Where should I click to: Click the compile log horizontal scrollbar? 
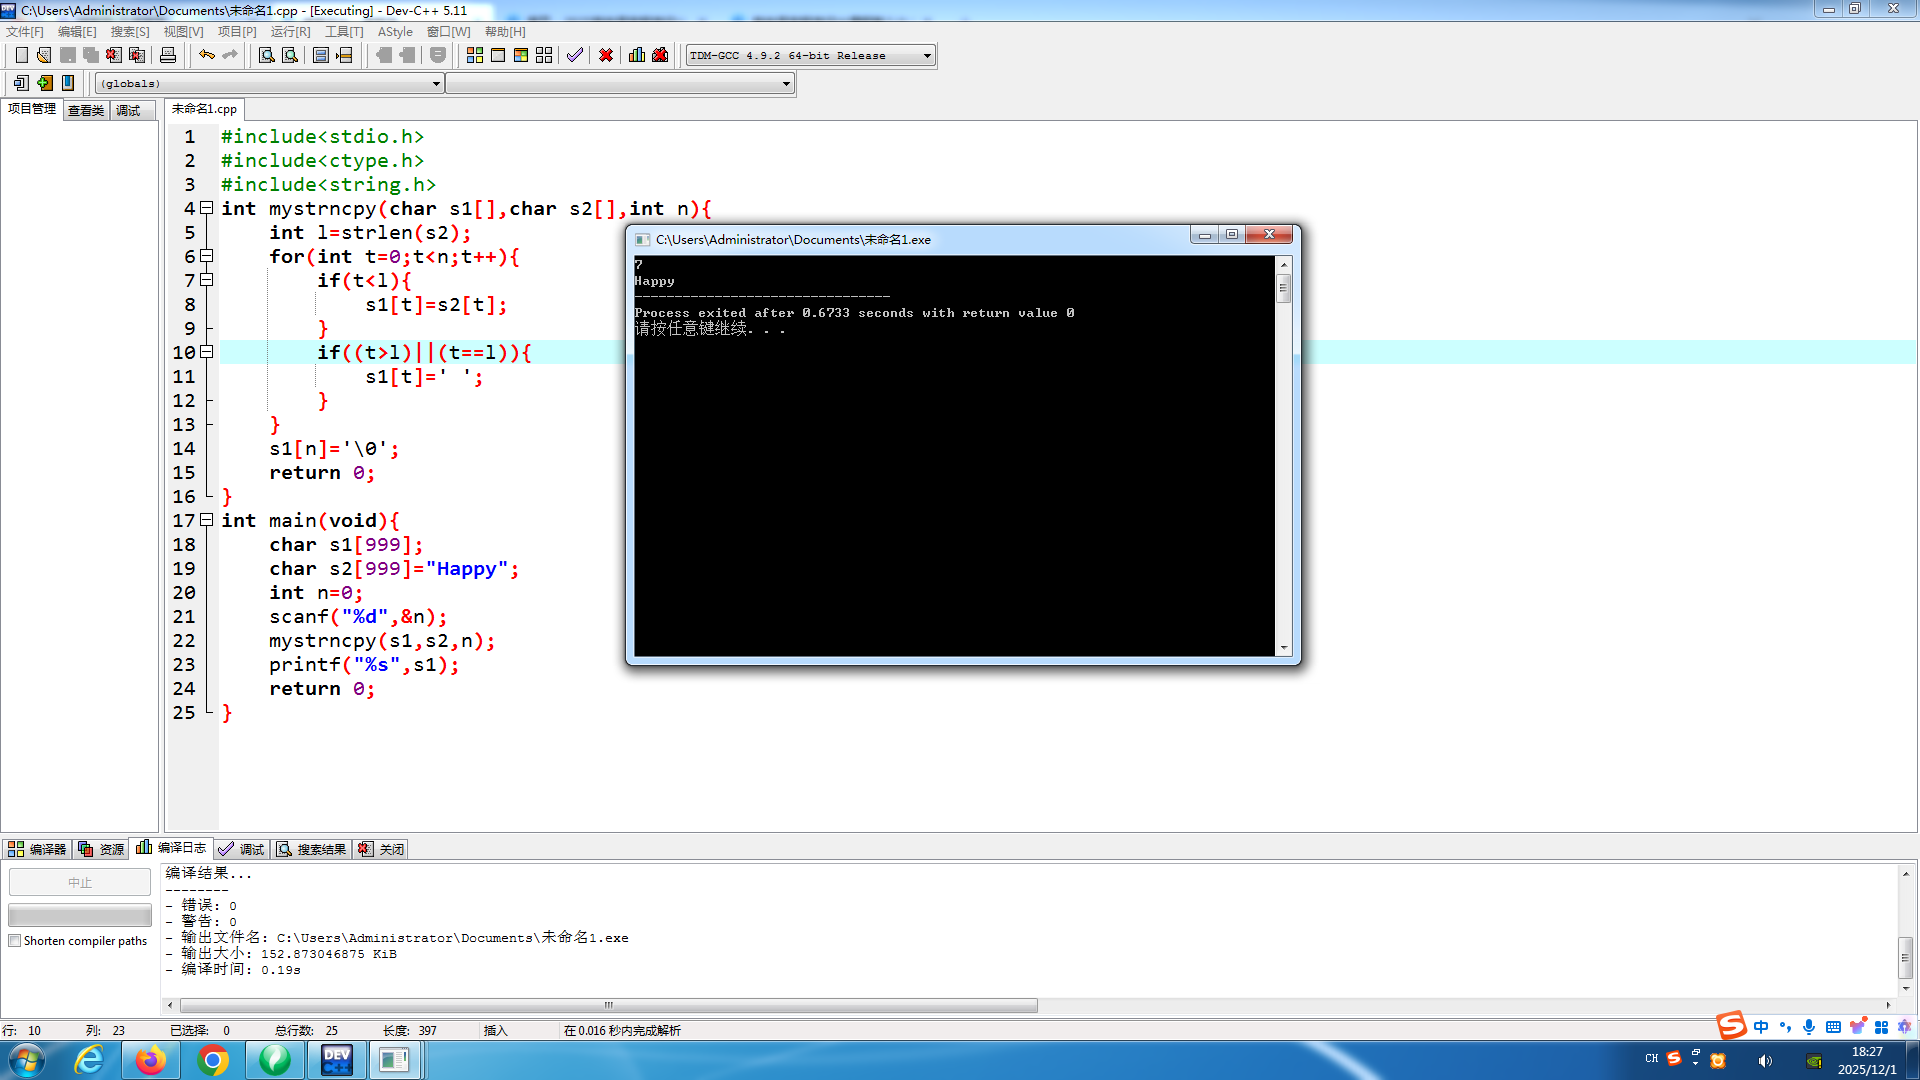click(x=608, y=1005)
